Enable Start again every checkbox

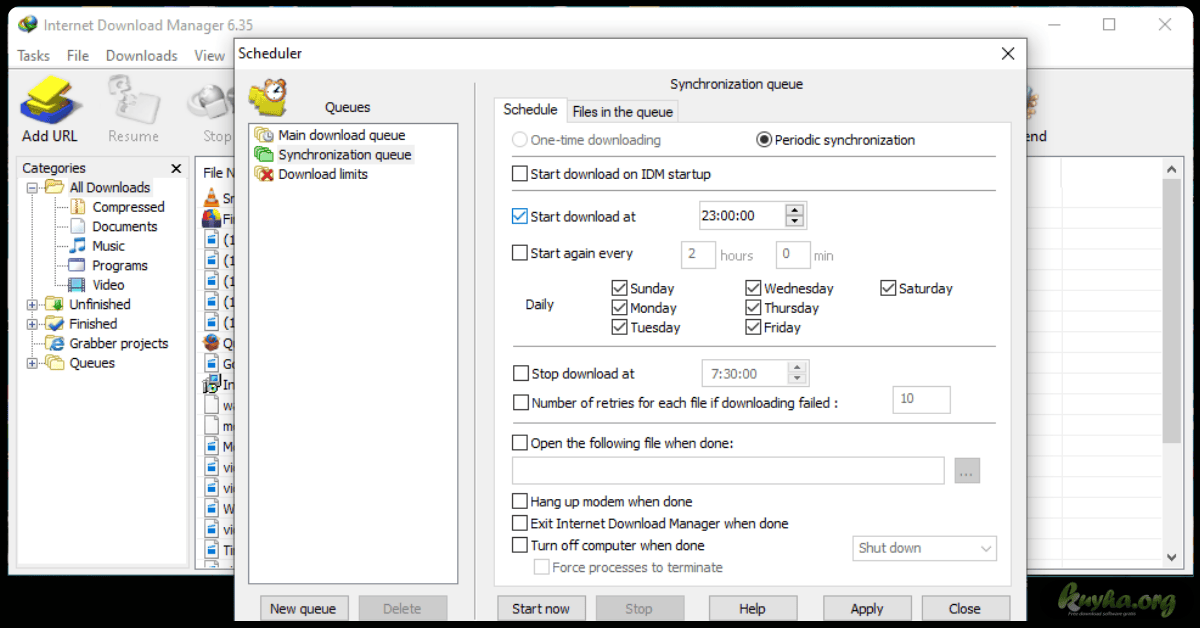tap(520, 254)
